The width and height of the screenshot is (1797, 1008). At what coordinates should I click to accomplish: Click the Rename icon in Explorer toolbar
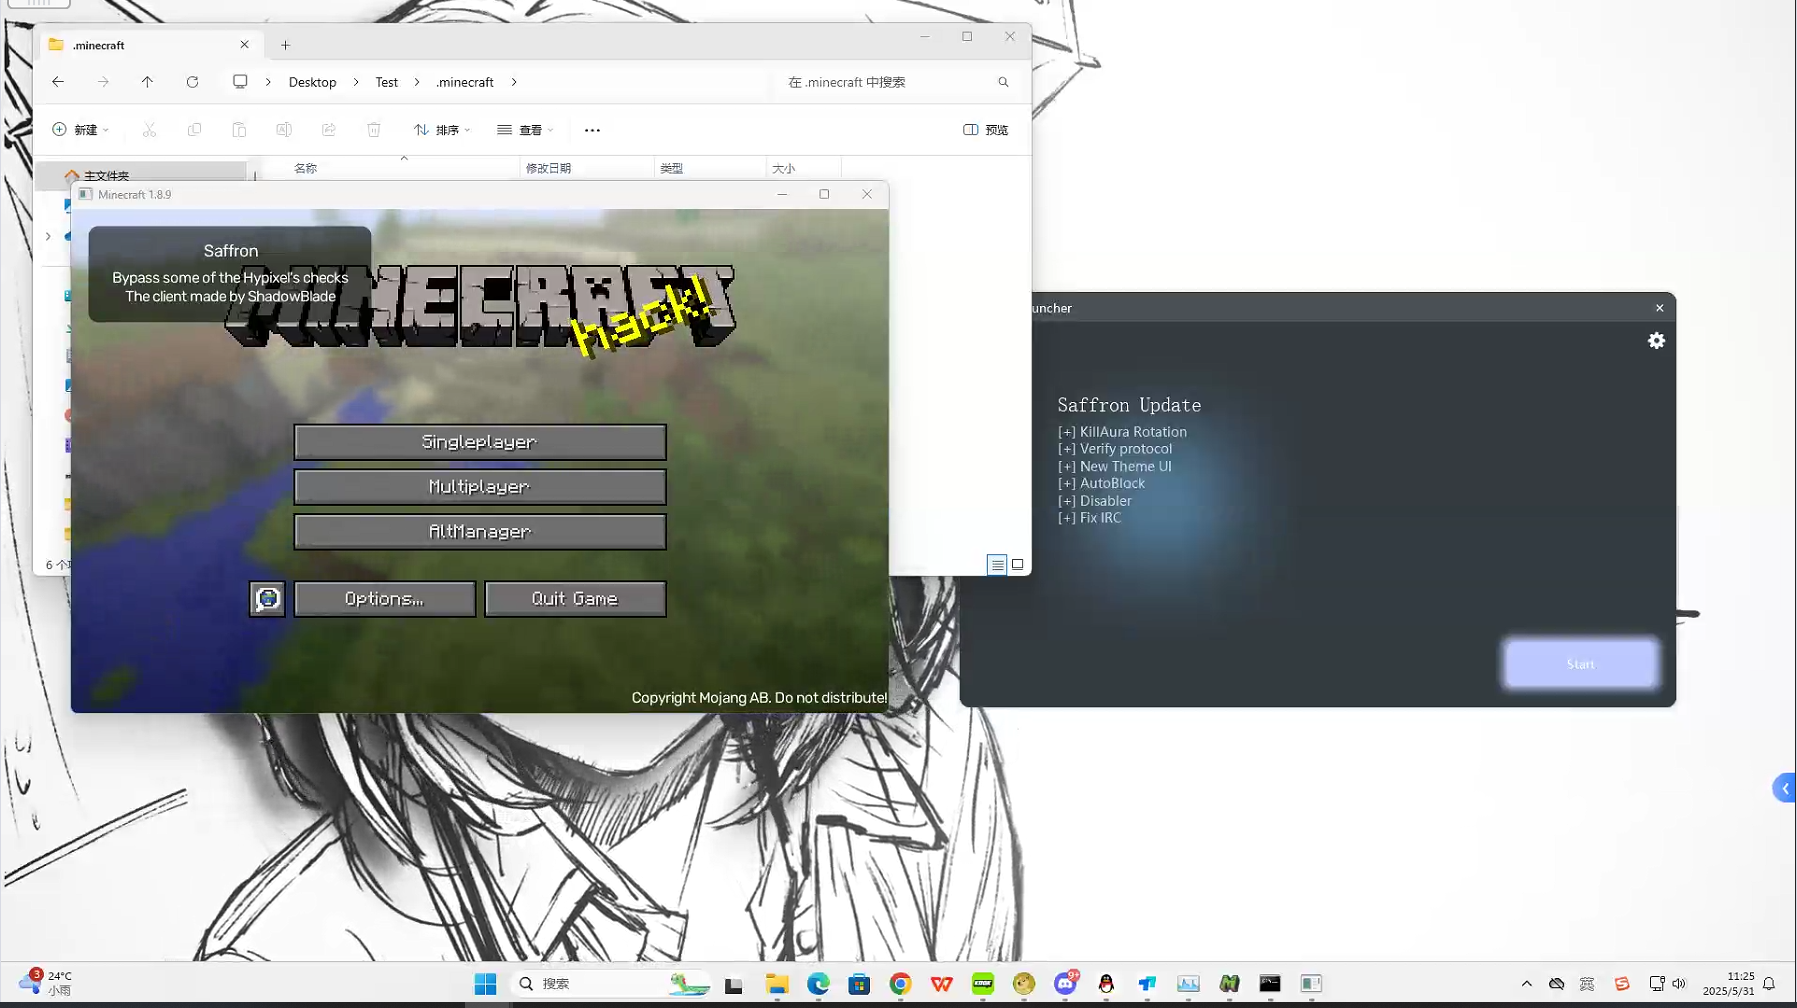(284, 130)
